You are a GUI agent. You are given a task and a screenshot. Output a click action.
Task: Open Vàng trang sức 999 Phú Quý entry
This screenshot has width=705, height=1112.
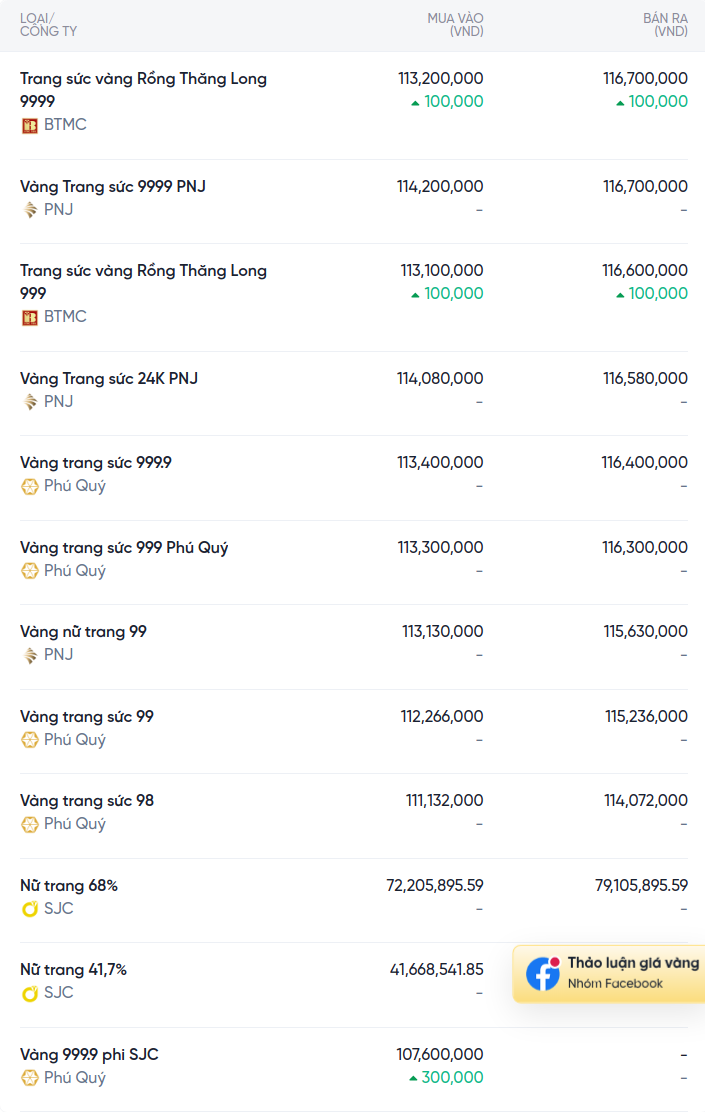tap(353, 562)
